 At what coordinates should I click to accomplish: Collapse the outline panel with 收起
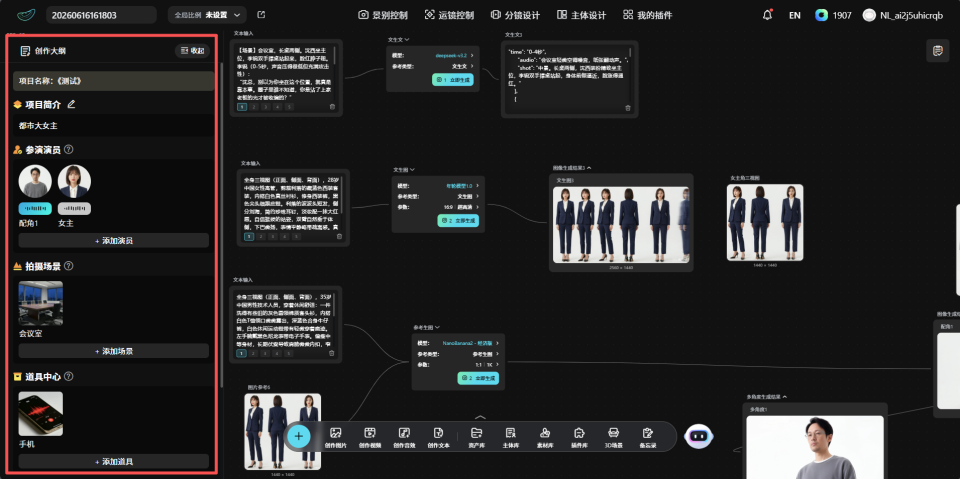[192, 51]
